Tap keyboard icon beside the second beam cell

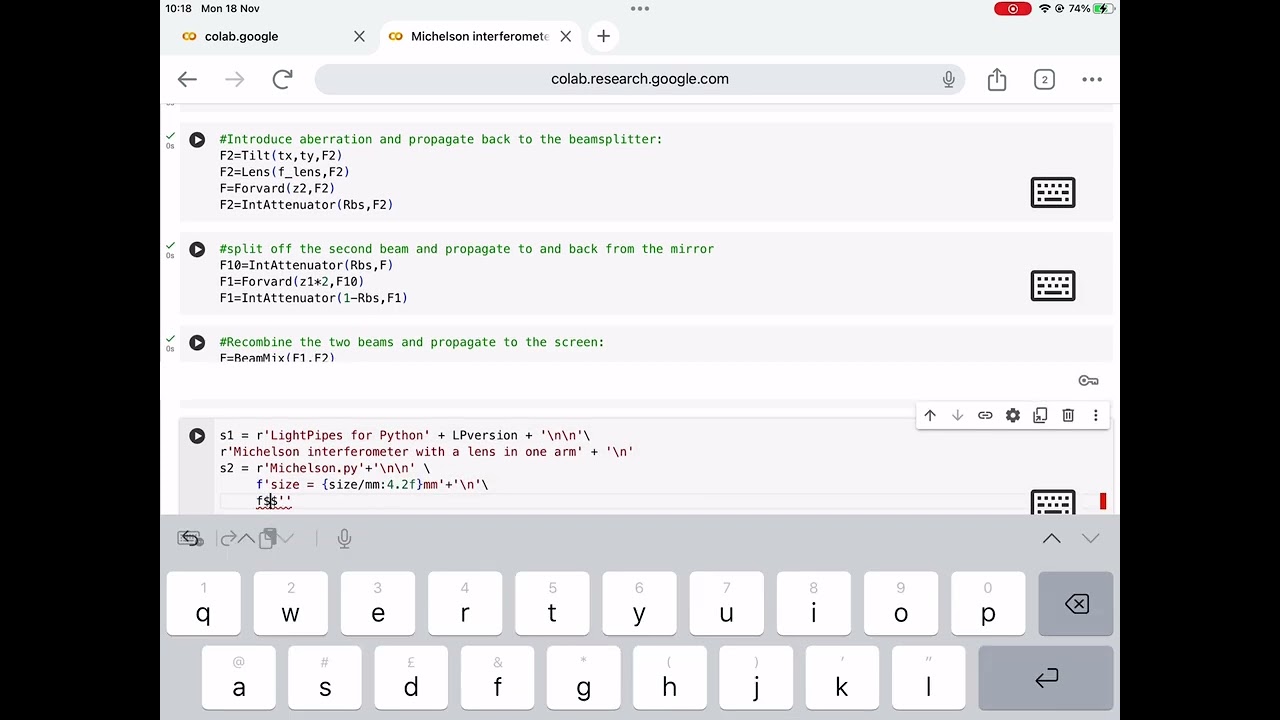(x=1053, y=286)
